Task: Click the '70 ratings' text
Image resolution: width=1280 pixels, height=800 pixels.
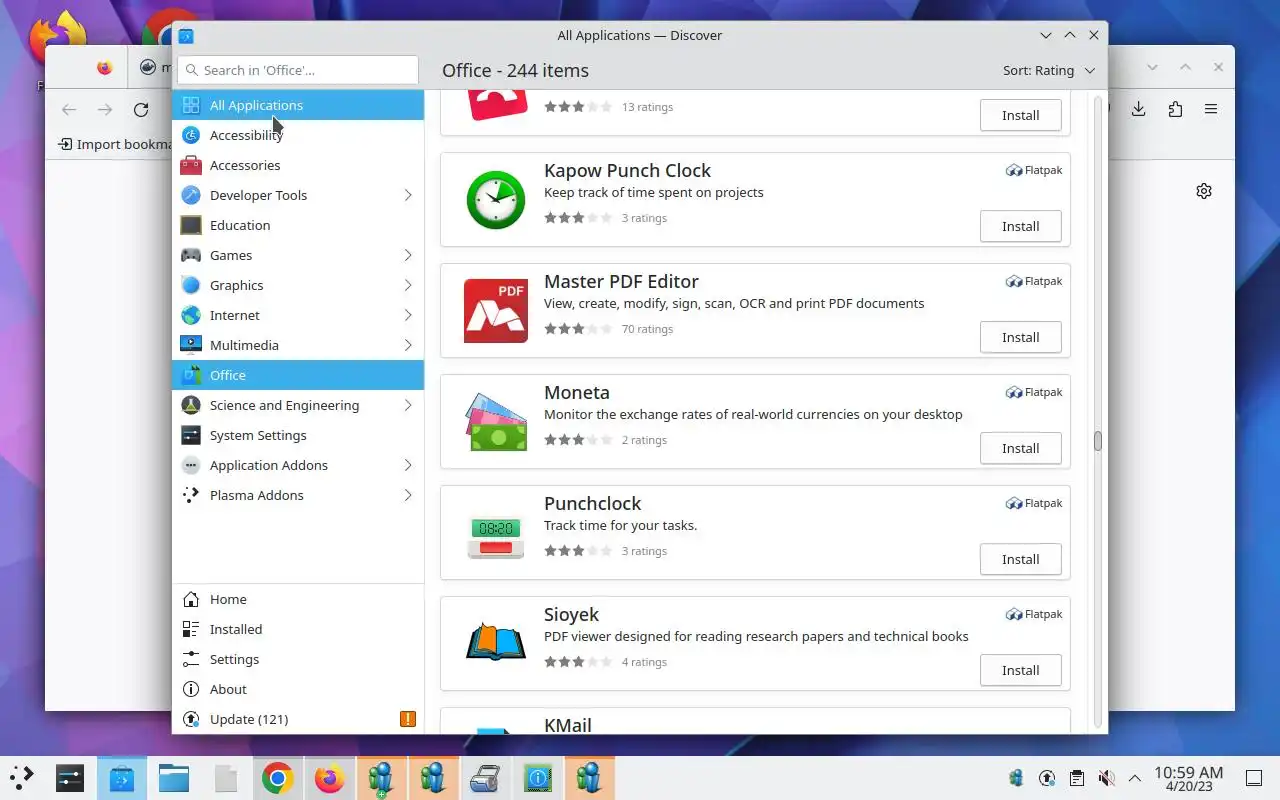Action: (647, 329)
